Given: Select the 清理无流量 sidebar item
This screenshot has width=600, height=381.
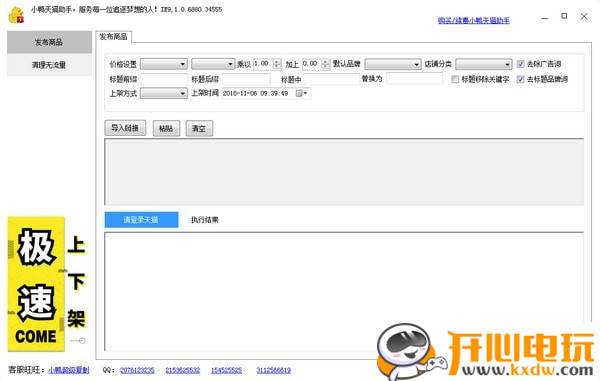Looking at the screenshot, I should (x=49, y=65).
